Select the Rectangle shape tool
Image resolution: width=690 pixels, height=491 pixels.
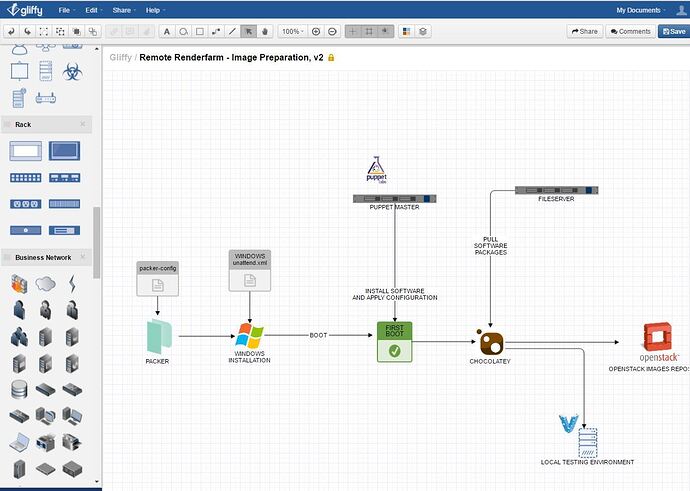tap(200, 31)
